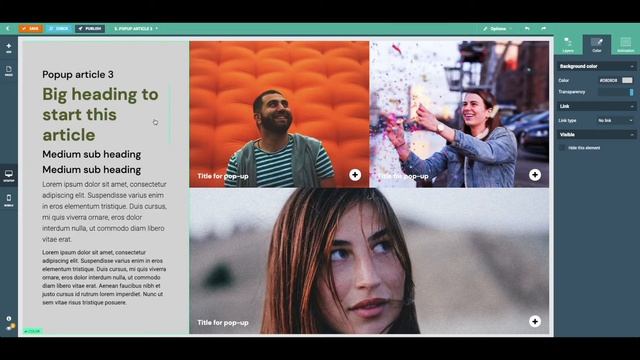Publish the page
The image size is (640, 360).
pyautogui.click(x=90, y=29)
